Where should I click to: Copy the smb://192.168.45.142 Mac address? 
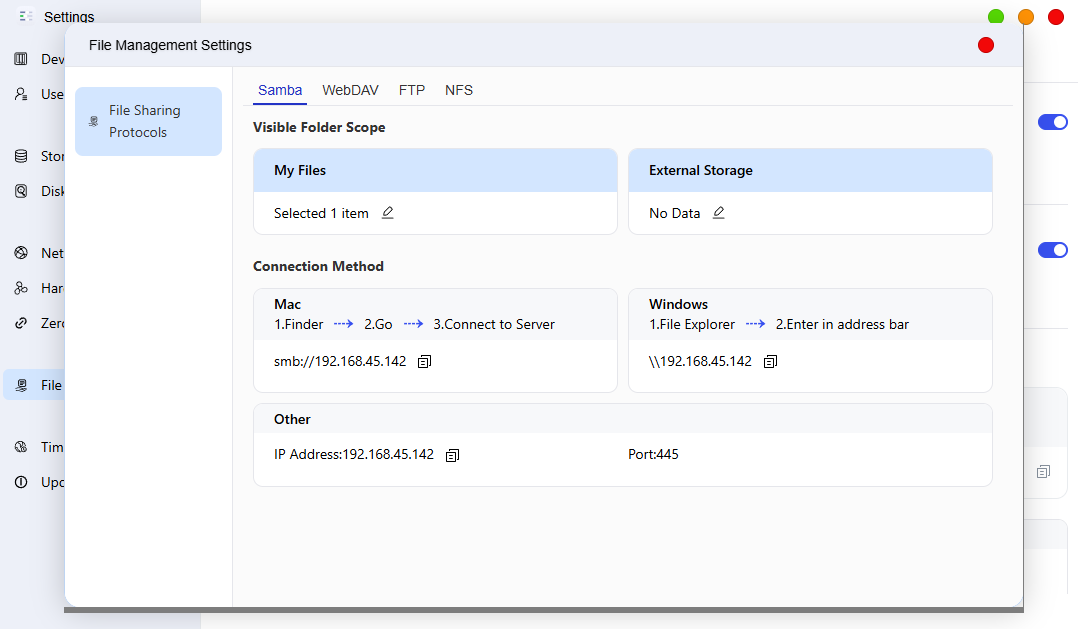coord(424,362)
